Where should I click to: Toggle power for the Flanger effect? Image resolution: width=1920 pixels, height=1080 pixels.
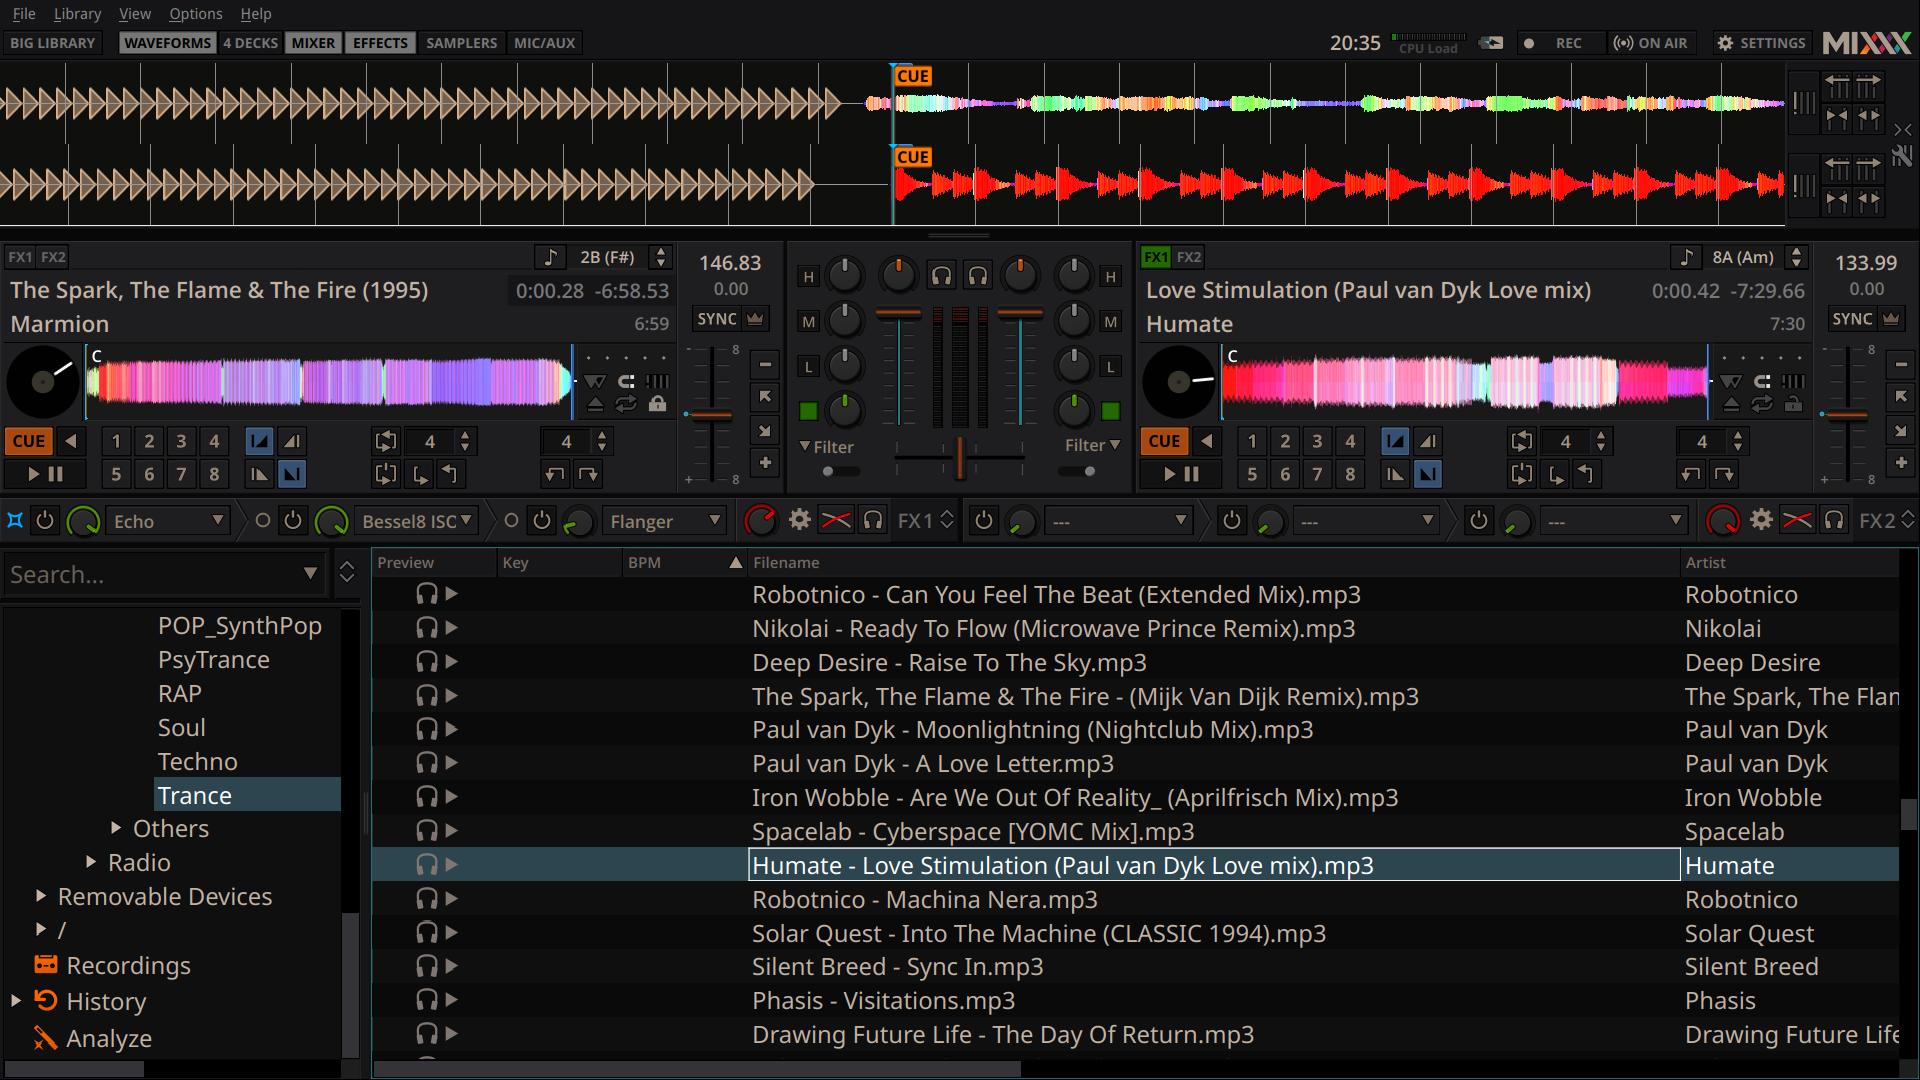click(541, 521)
